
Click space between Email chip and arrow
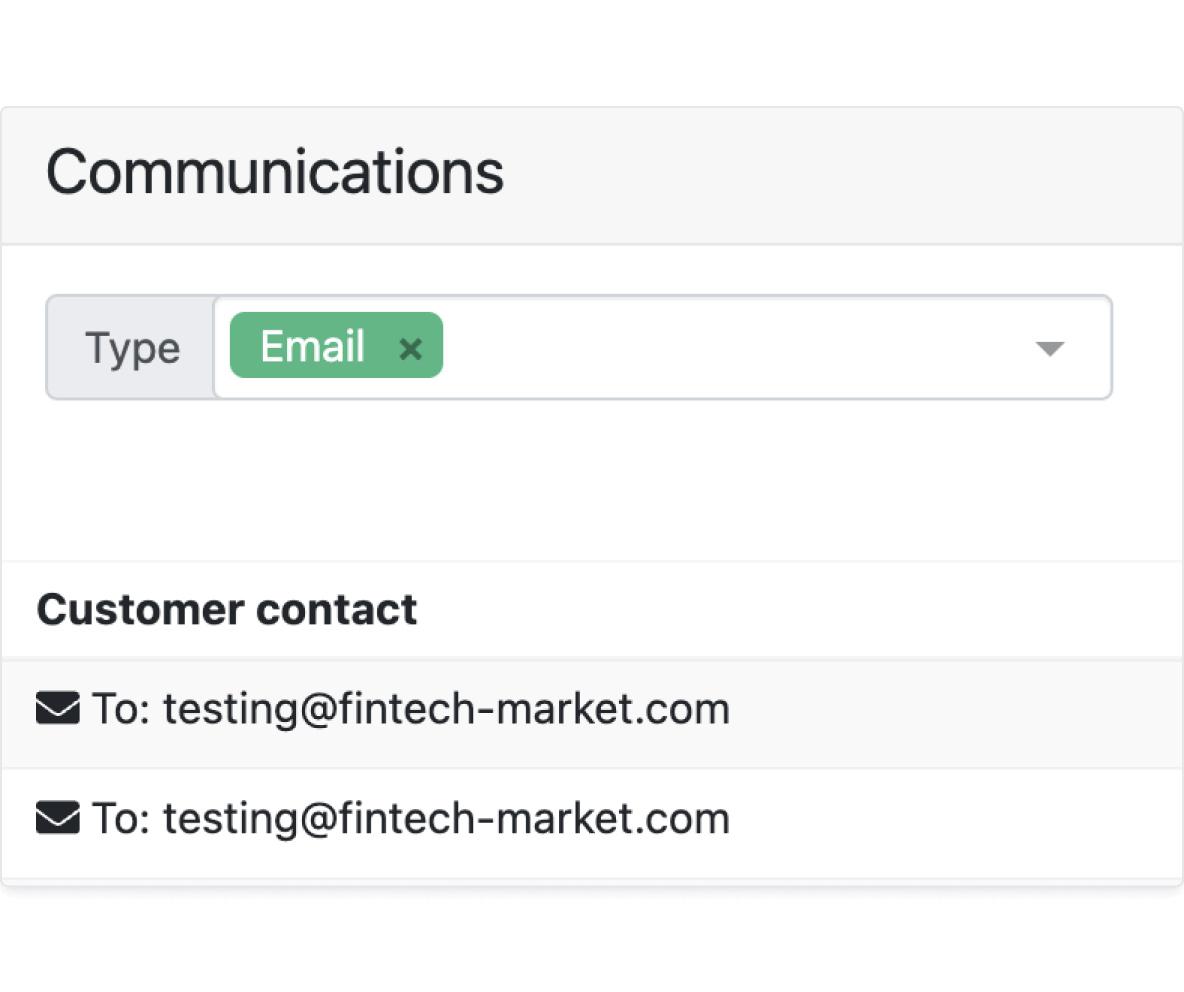pyautogui.click(x=736, y=347)
